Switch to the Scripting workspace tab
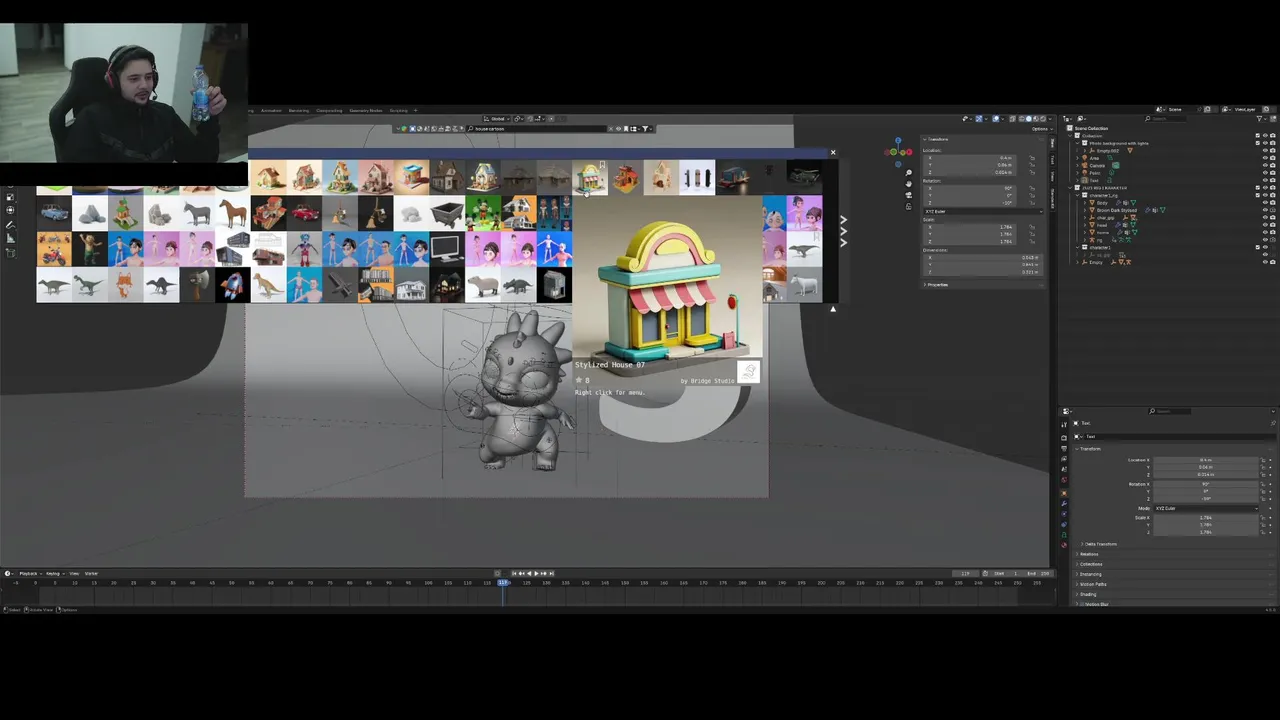The image size is (1280, 720). tap(398, 110)
